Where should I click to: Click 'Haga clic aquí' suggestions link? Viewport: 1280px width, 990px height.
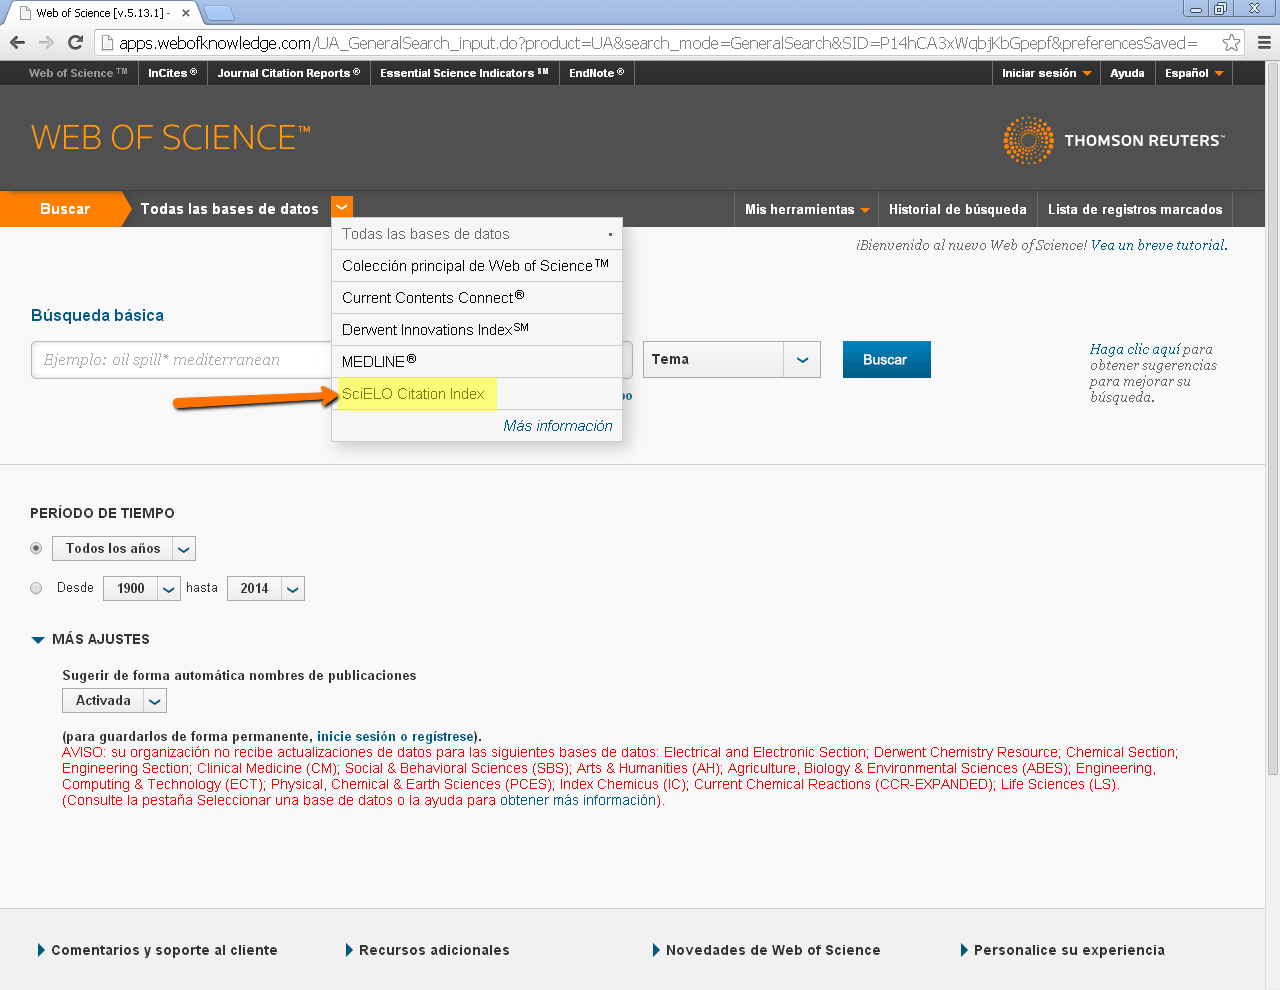1134,349
